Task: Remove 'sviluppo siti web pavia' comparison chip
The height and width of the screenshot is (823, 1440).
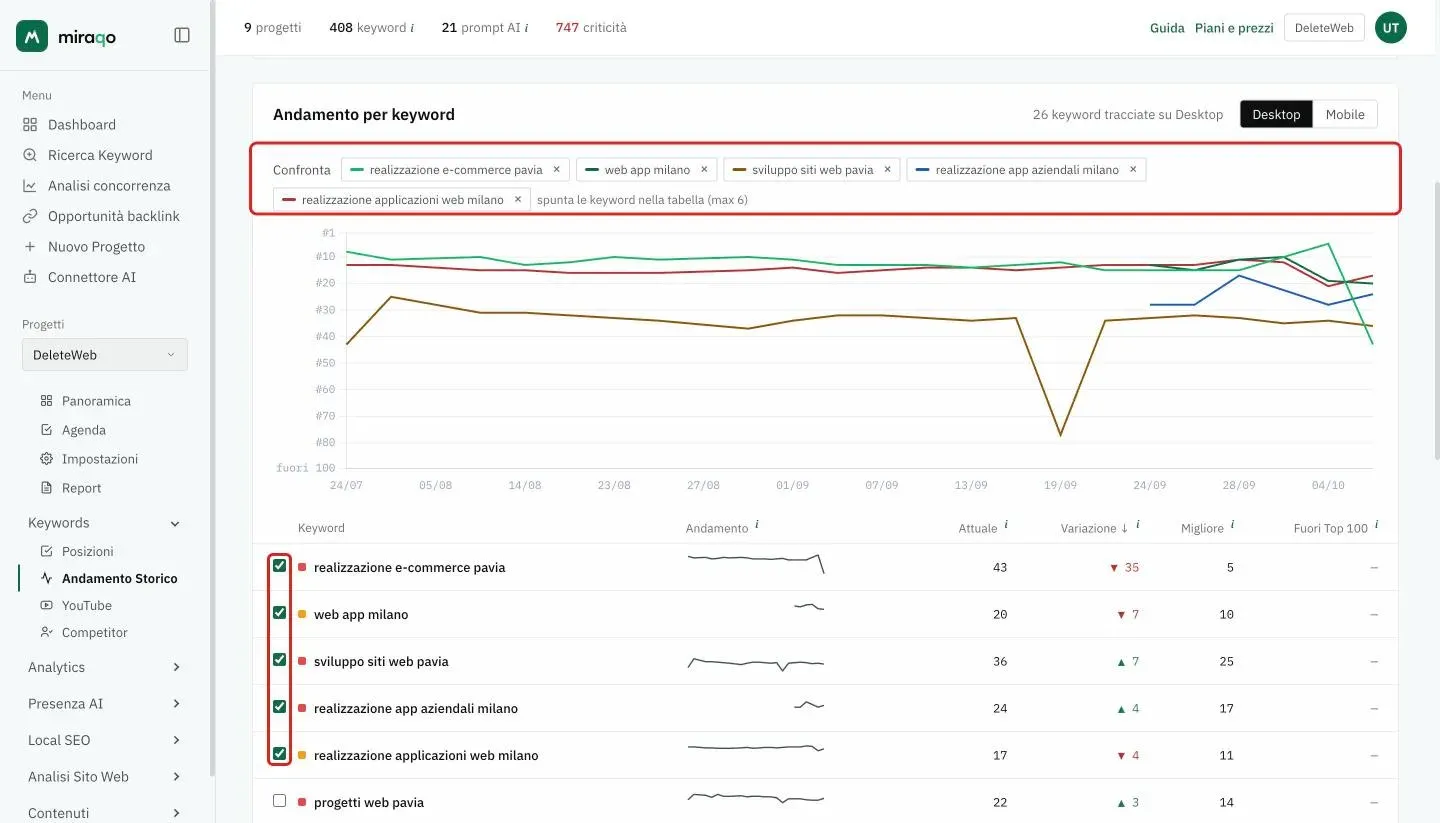Action: click(887, 169)
